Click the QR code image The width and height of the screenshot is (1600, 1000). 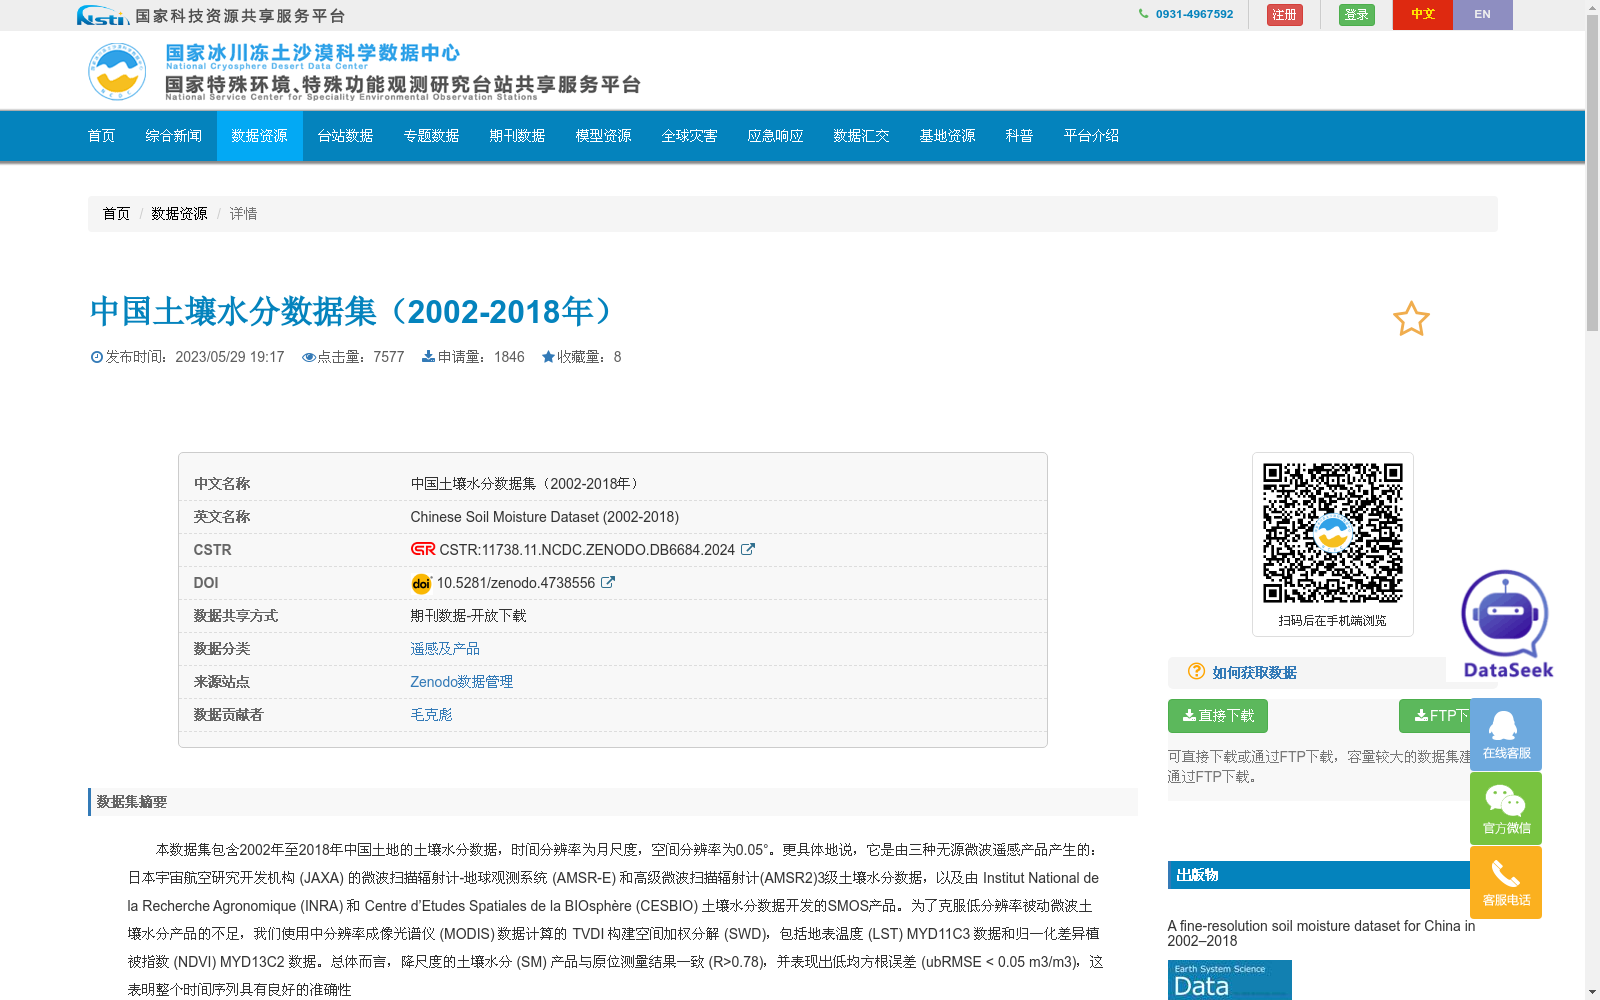point(1332,532)
